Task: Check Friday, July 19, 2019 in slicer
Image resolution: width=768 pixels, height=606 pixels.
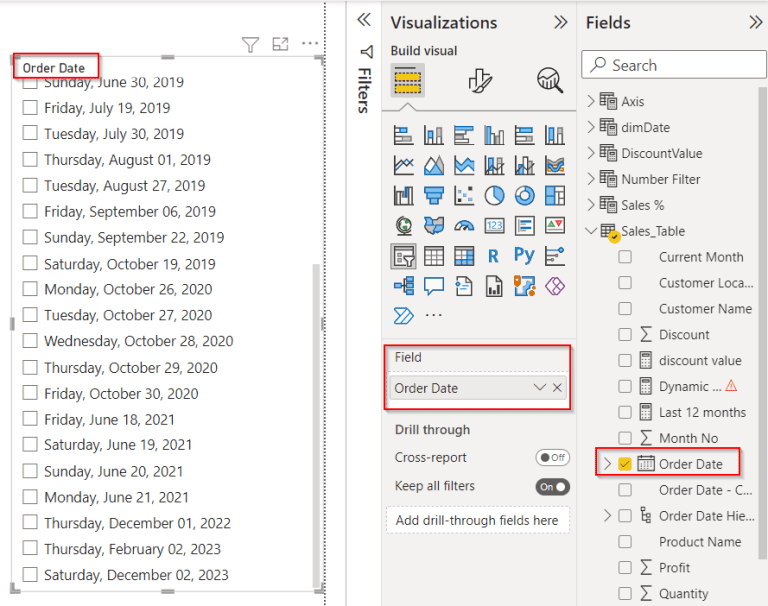Action: click(30, 107)
